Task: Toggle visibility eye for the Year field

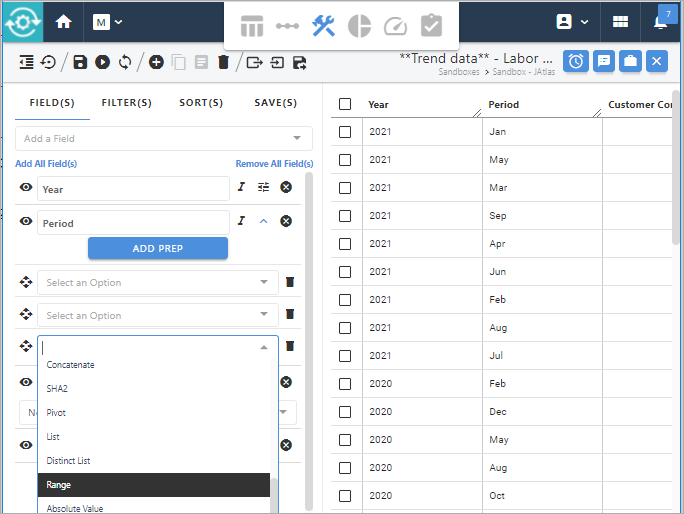Action: click(x=26, y=188)
